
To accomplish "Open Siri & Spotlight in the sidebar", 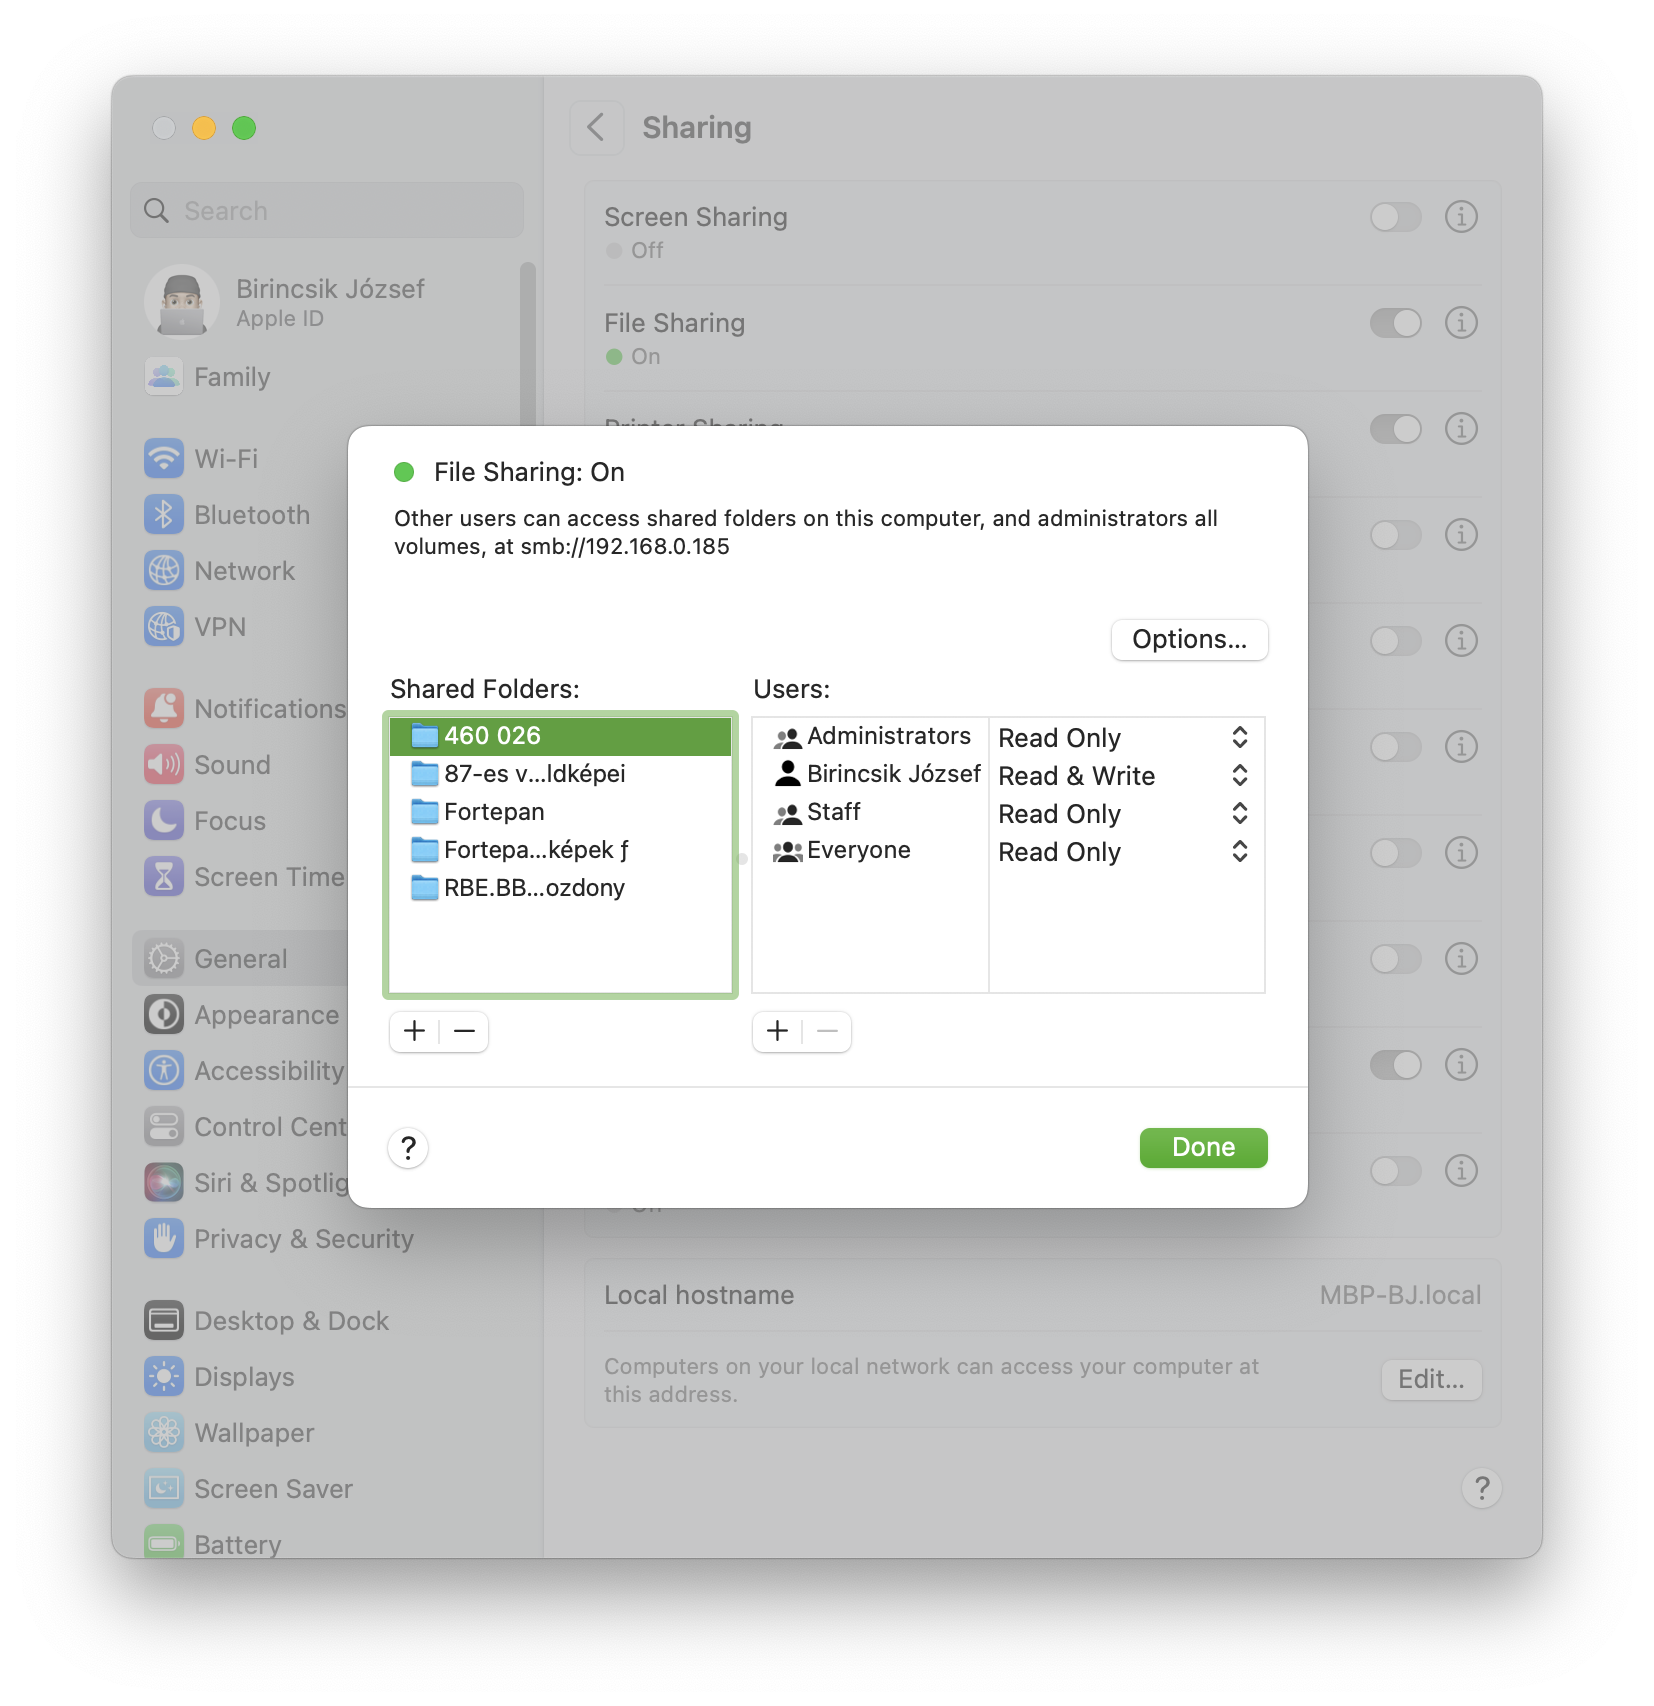I will click(245, 1183).
